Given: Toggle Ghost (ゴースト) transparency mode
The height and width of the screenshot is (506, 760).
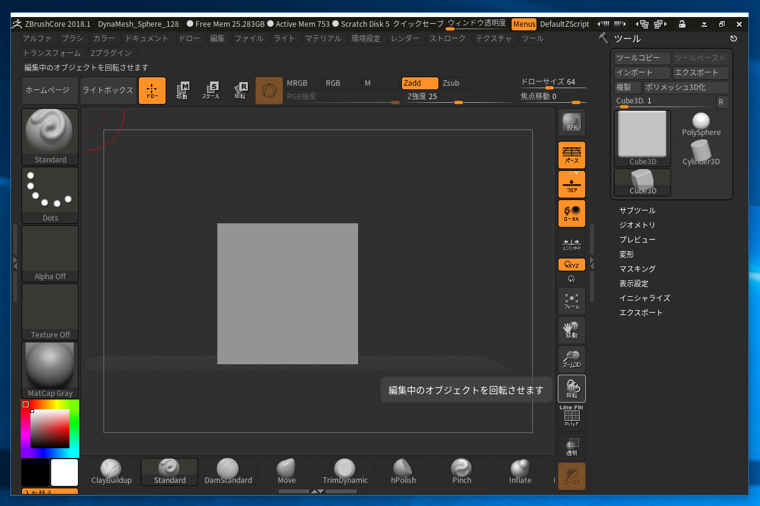Looking at the screenshot, I should (x=572, y=476).
